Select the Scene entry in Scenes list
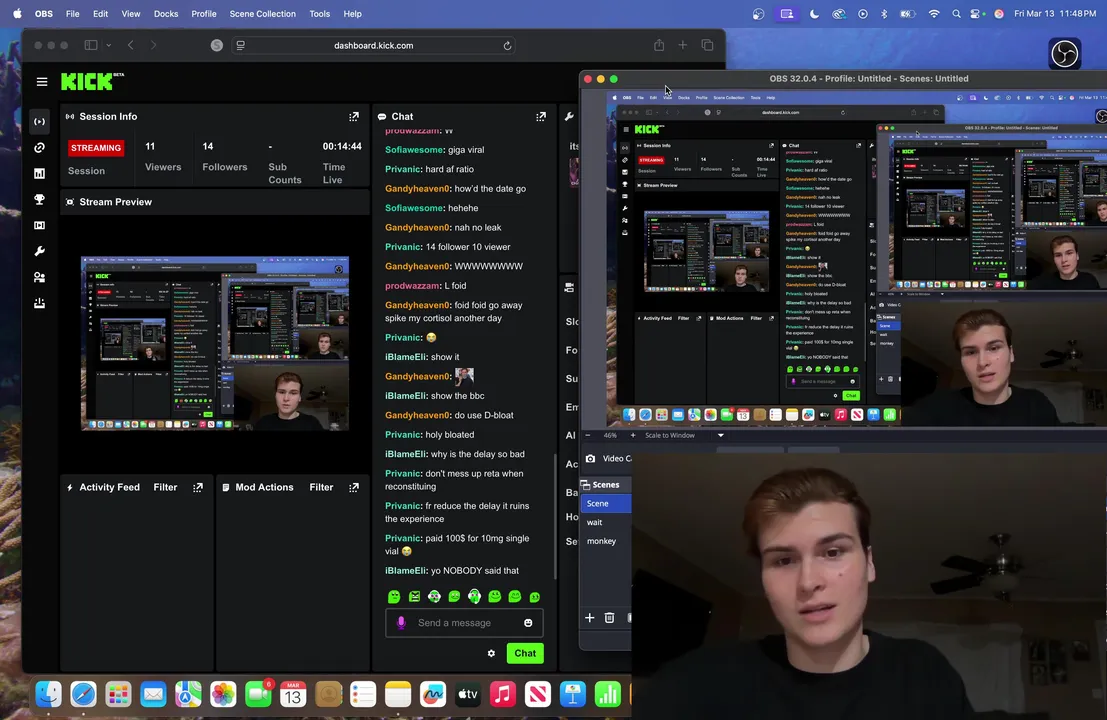This screenshot has height=720, width=1107. [605, 503]
